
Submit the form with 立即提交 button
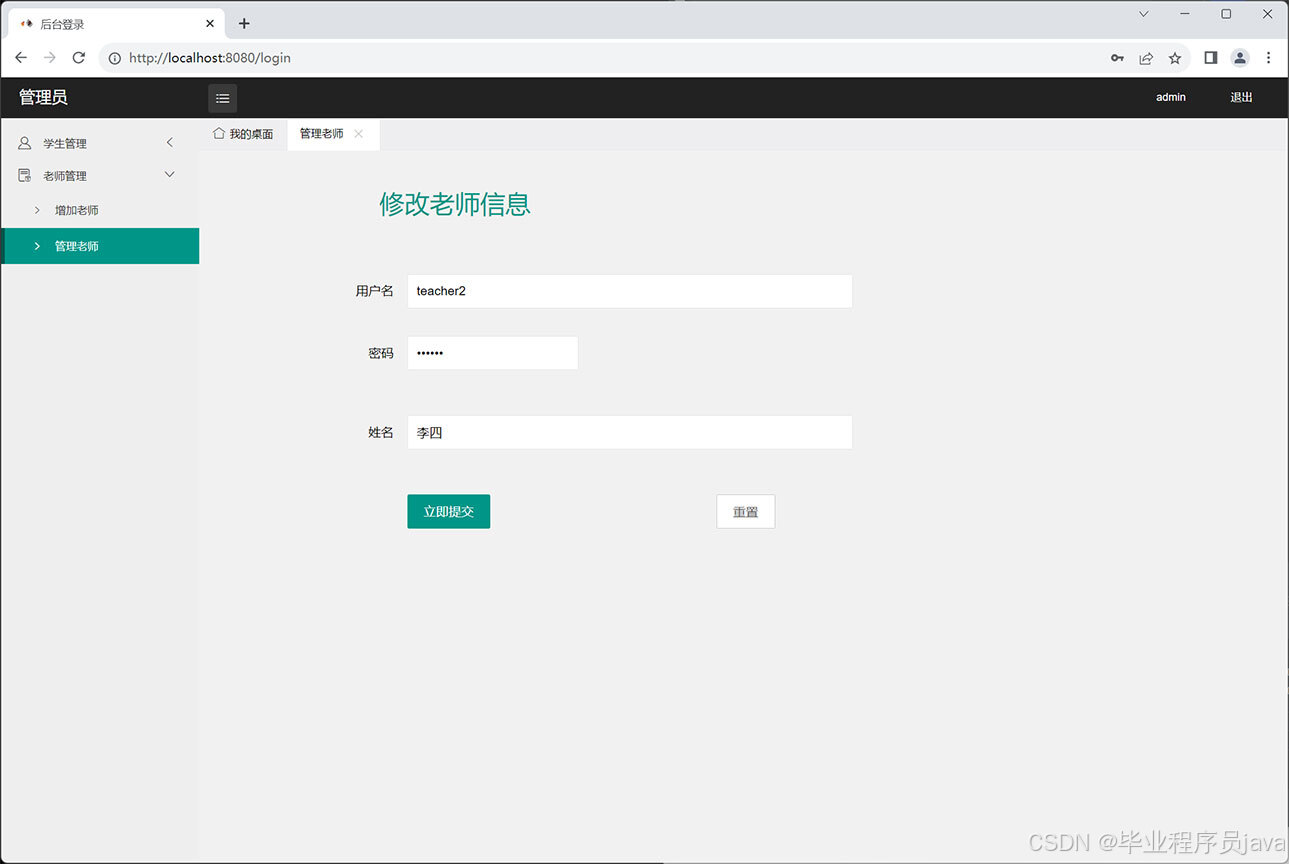coord(448,511)
